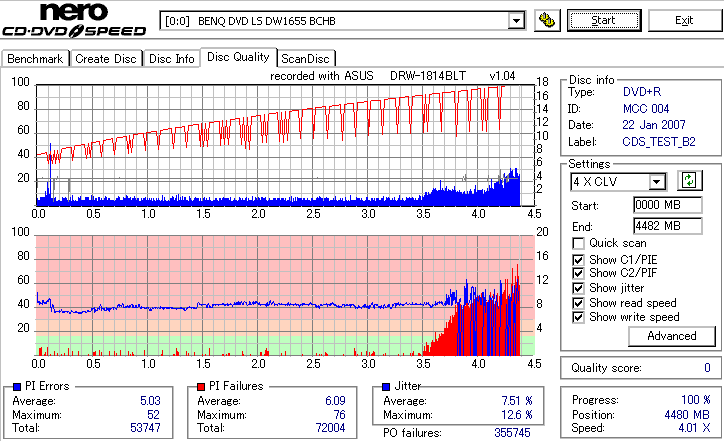Click the Jitter maximum 12.6 %
The height and width of the screenshot is (441, 724).
tap(517, 415)
